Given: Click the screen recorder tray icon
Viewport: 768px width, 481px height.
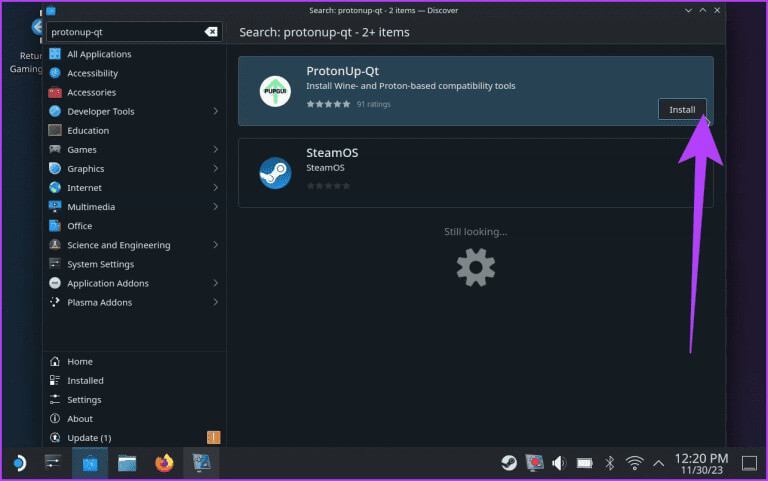Looking at the screenshot, I should [534, 463].
